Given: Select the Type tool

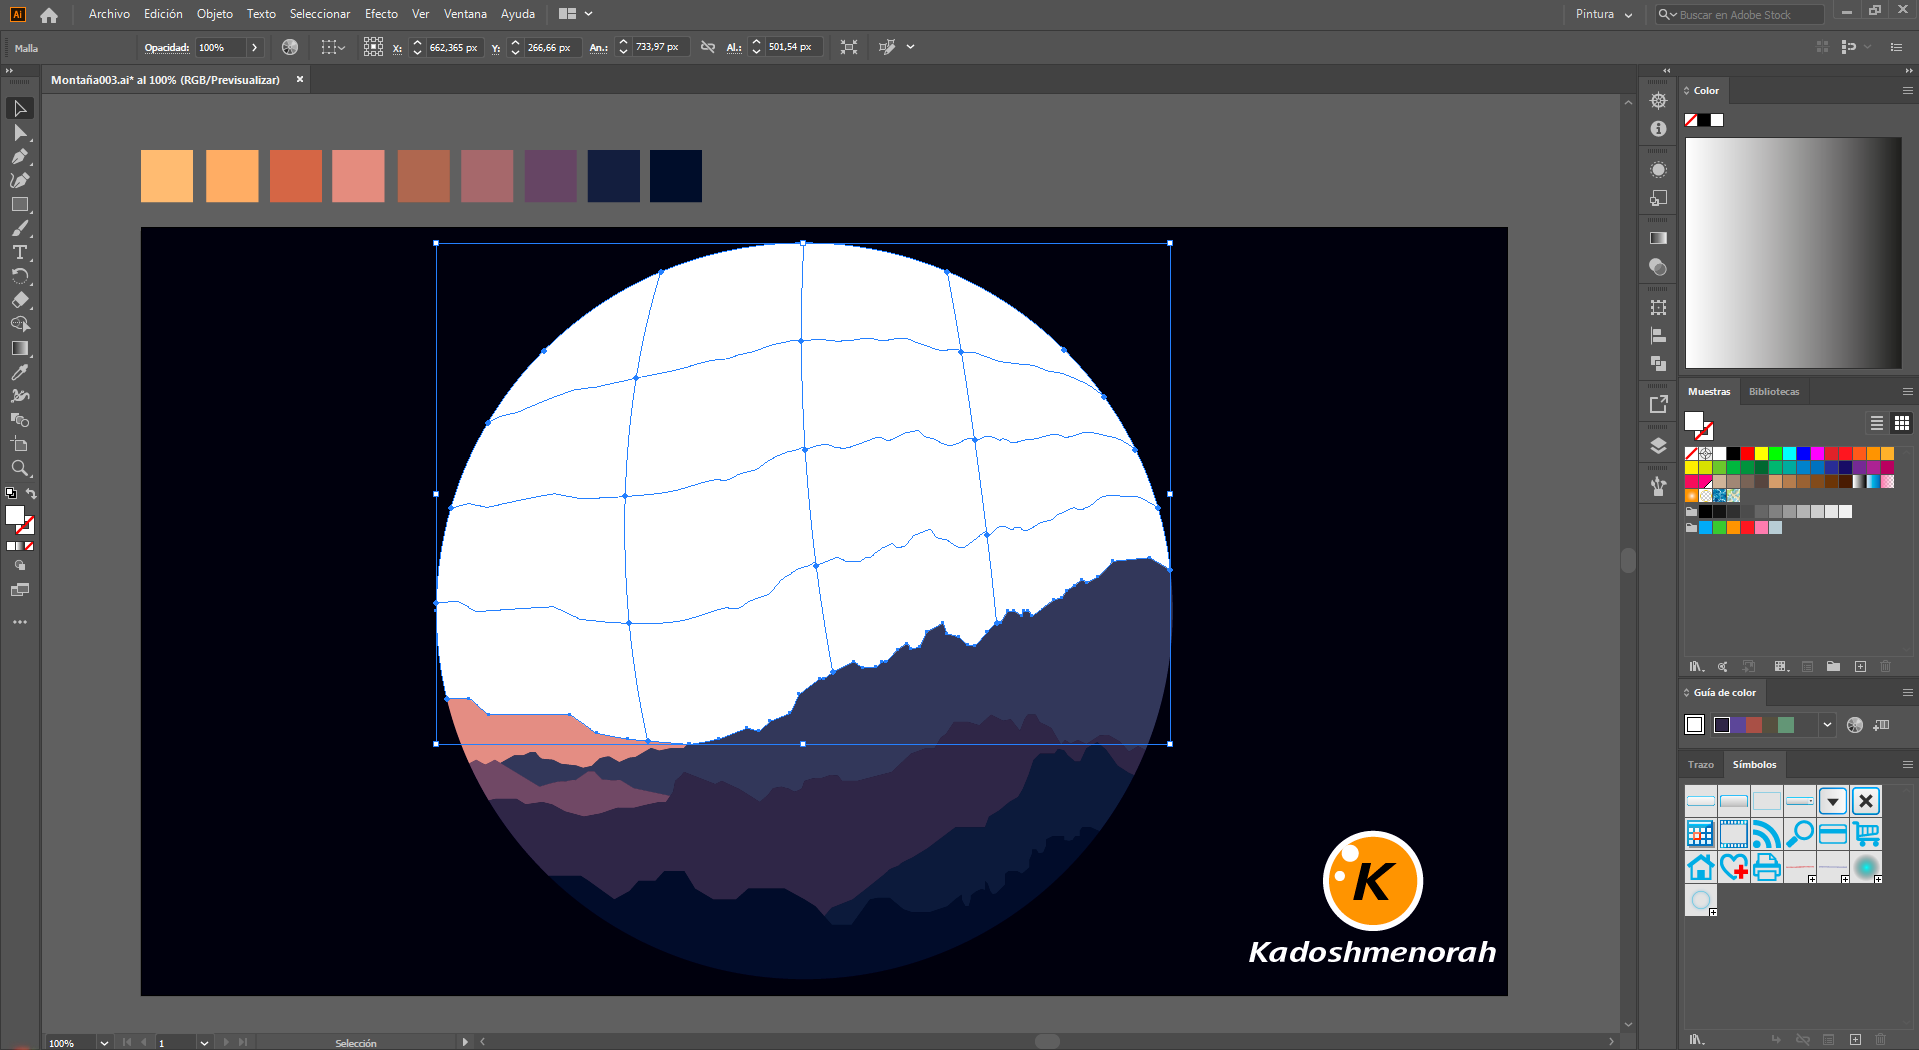Looking at the screenshot, I should click(20, 252).
